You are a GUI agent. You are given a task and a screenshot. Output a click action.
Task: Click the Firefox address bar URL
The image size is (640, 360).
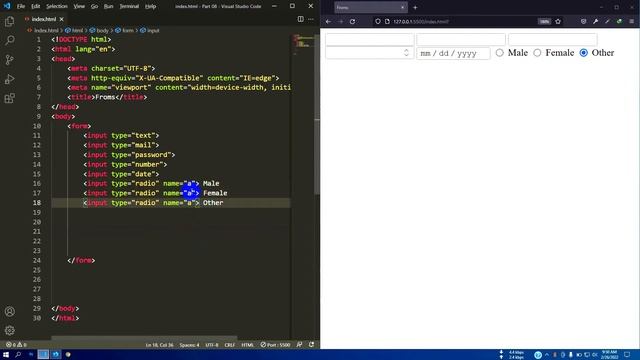[x=420, y=22]
